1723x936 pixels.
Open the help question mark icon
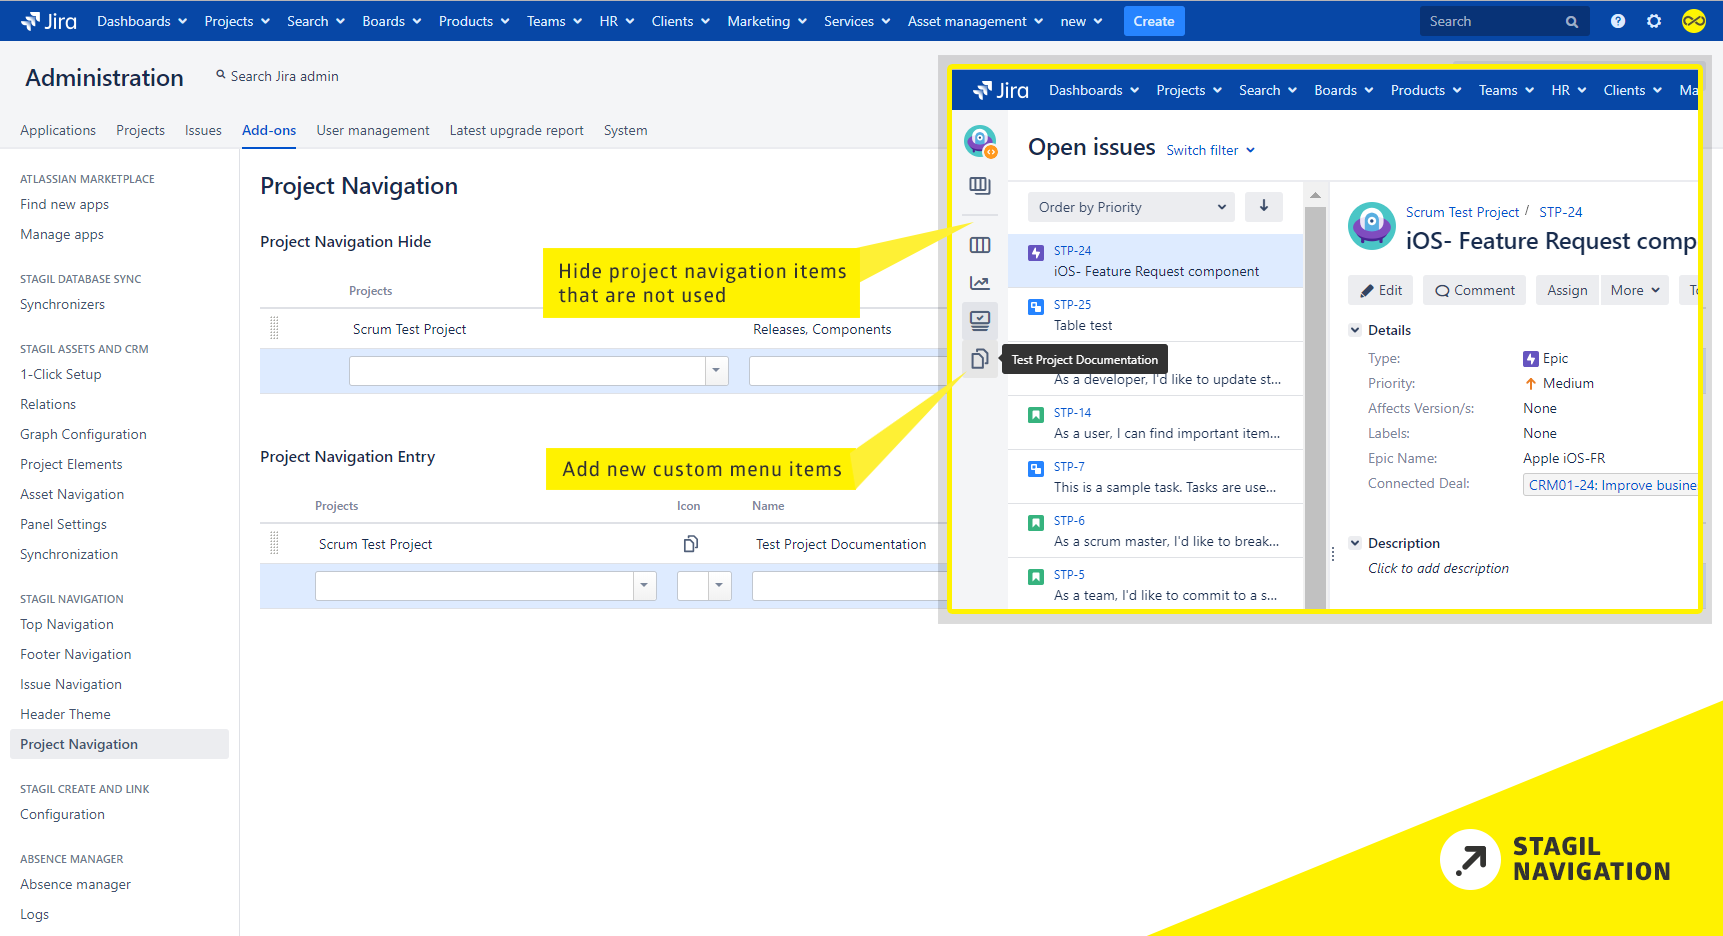tap(1618, 21)
